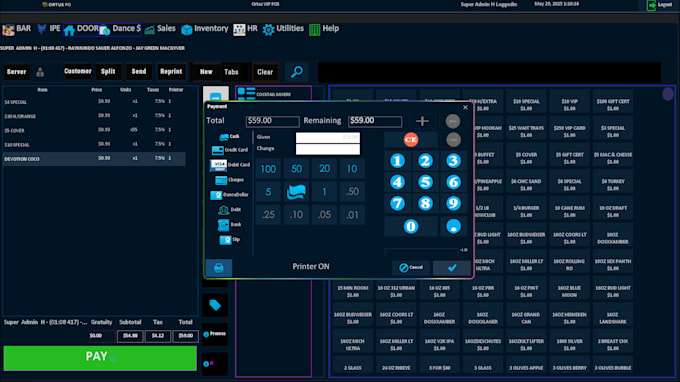
Task: Add a 50 dollar bill amount
Action: [x=296, y=169]
